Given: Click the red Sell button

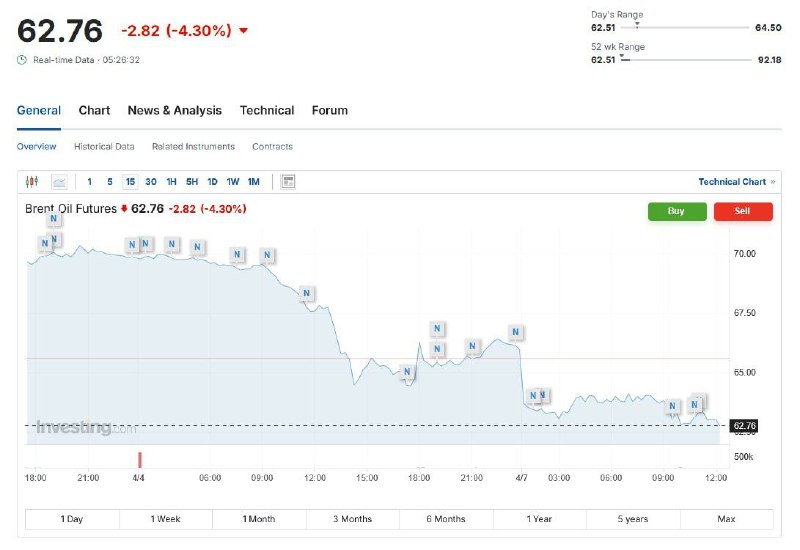Looking at the screenshot, I should click(743, 211).
